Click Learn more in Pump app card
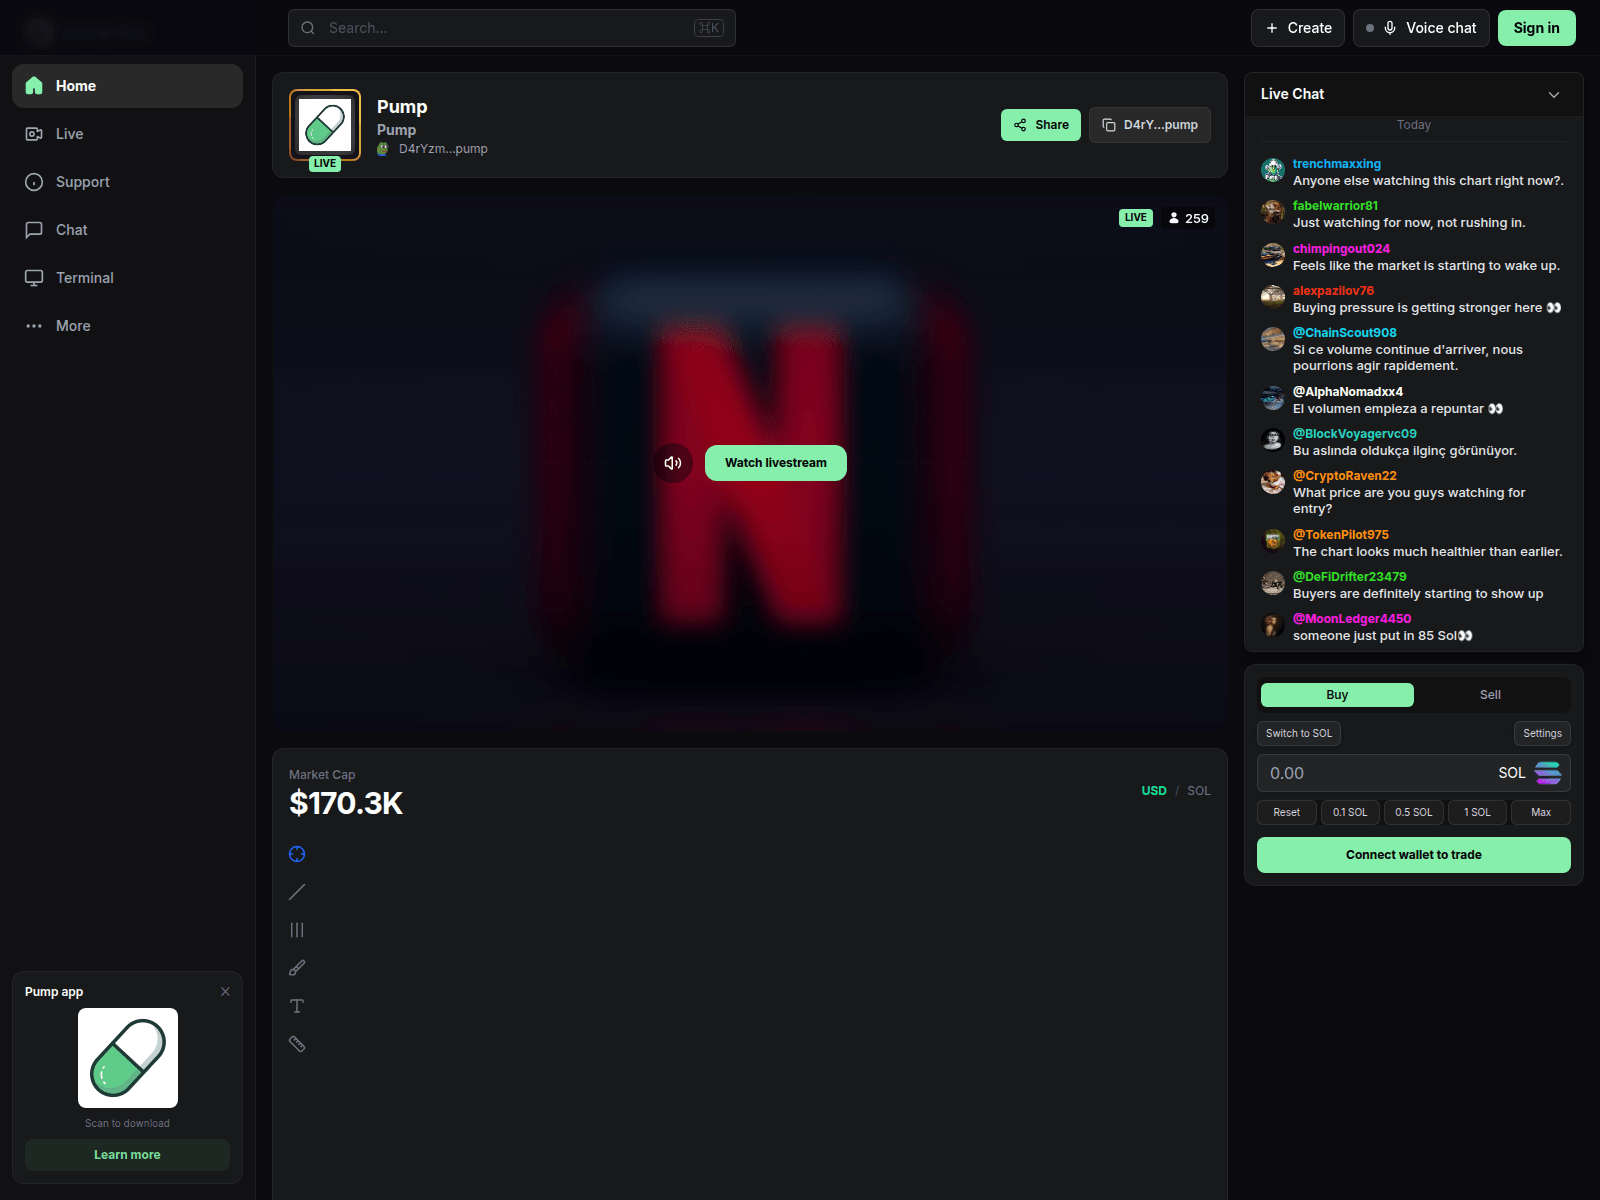The height and width of the screenshot is (1200, 1600). coord(127,1155)
